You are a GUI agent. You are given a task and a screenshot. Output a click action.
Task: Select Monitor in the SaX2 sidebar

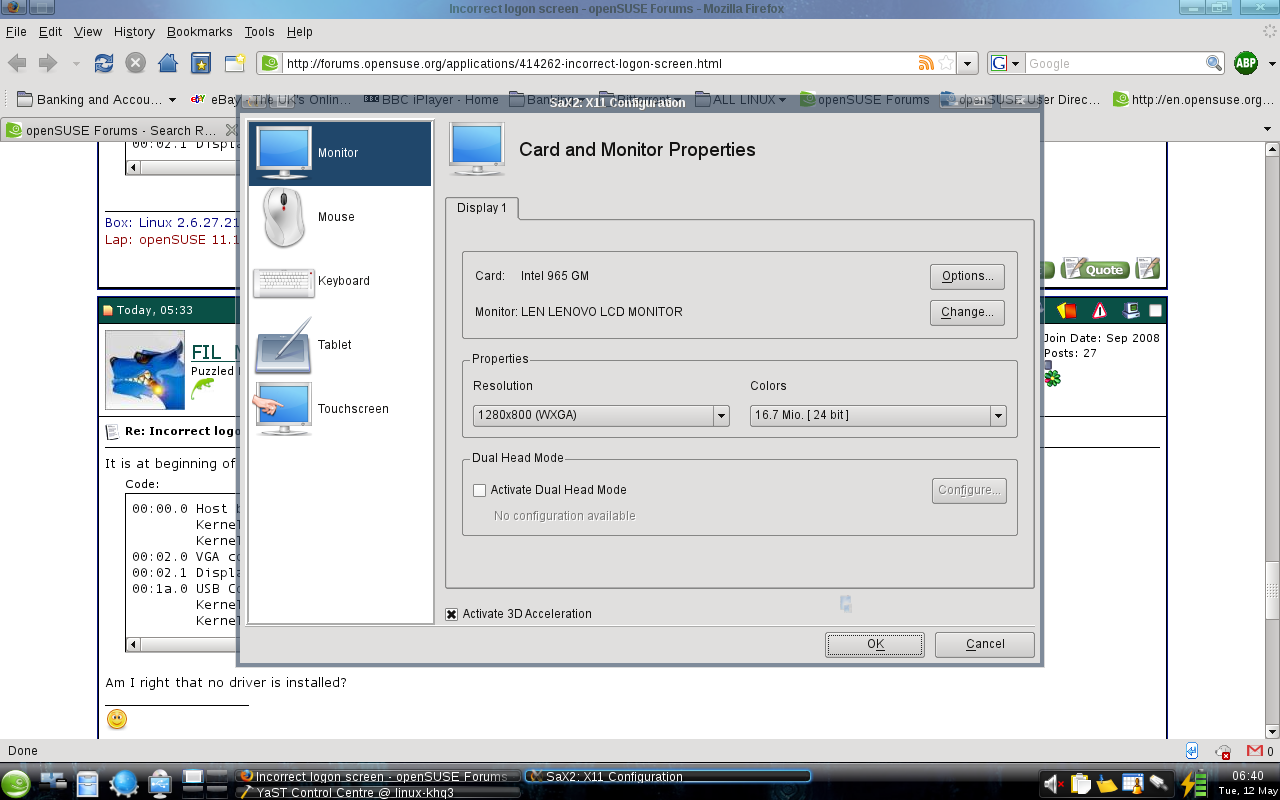tap(340, 153)
